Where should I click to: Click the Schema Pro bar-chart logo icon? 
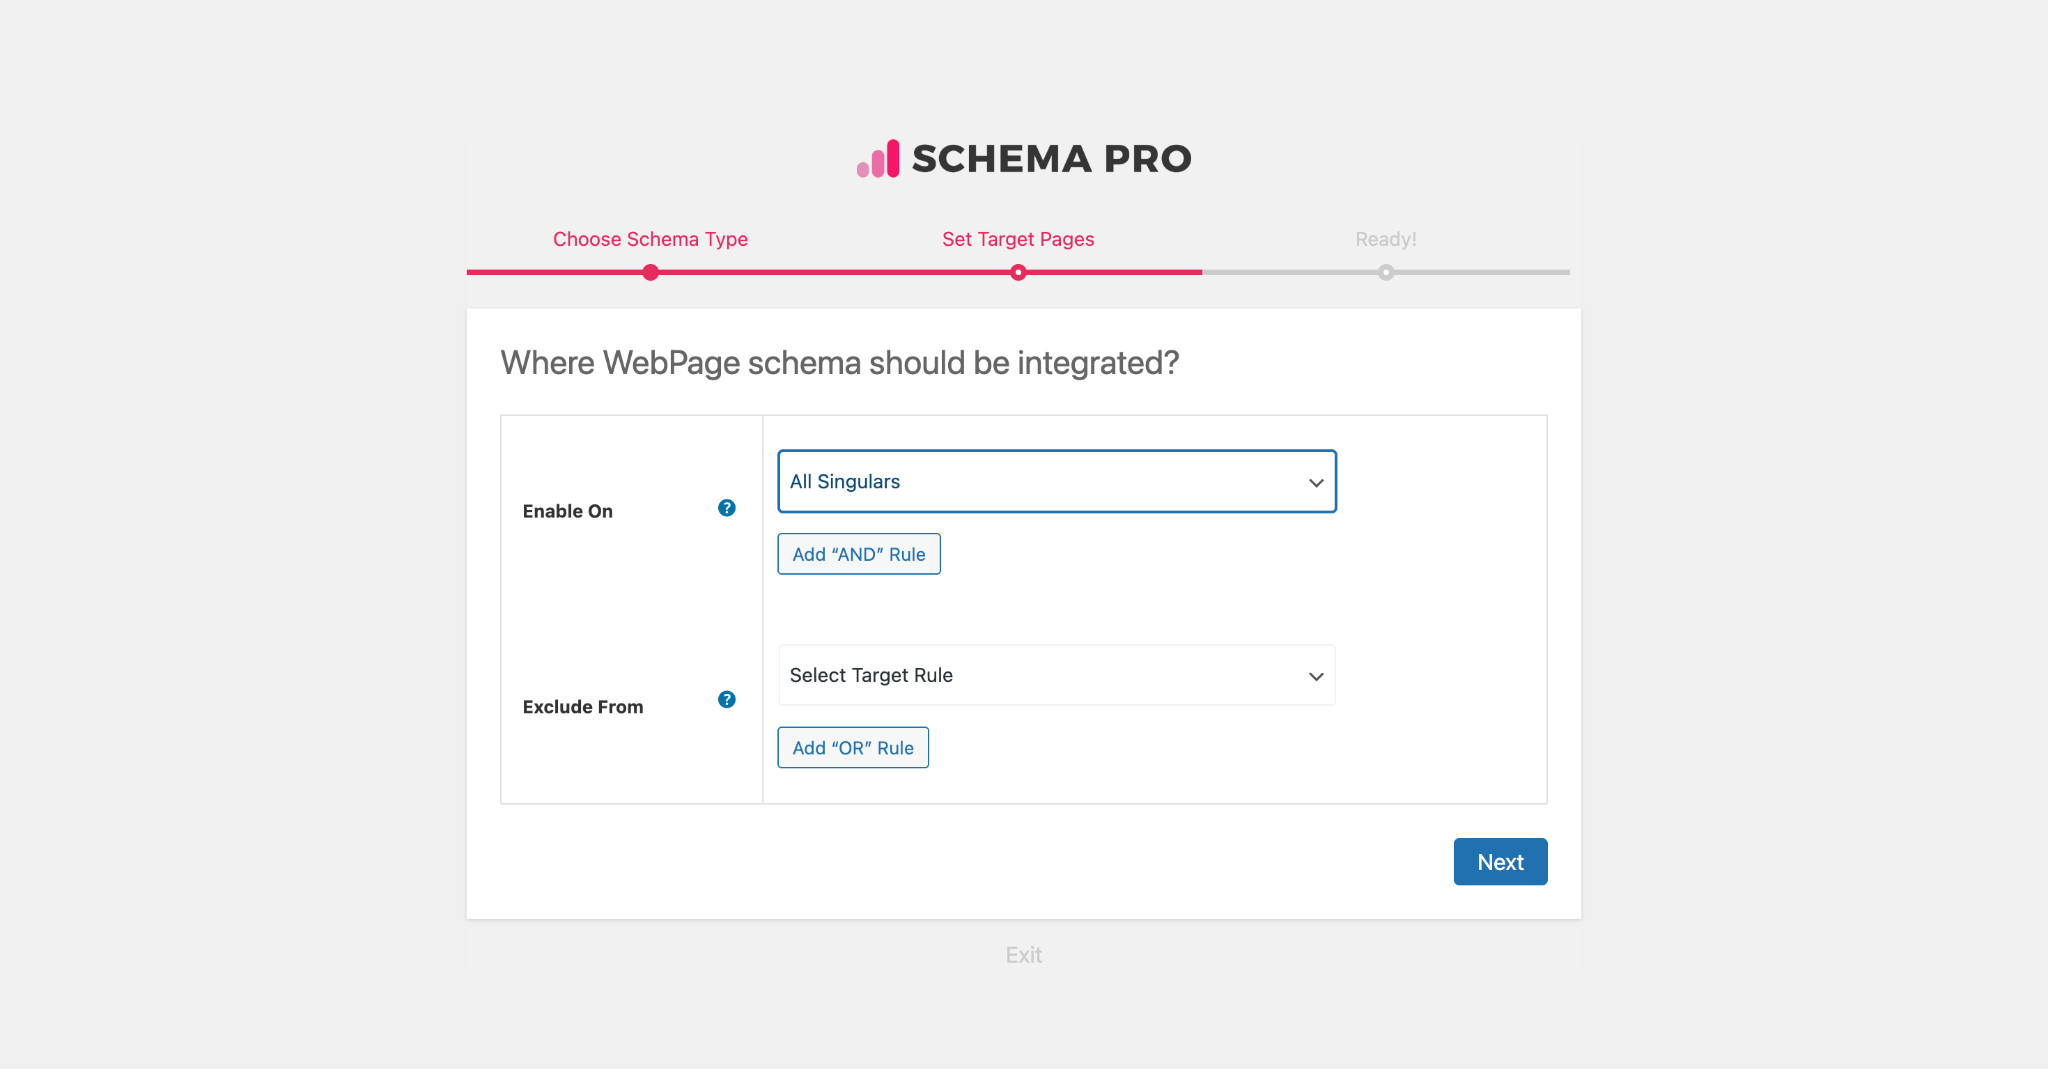click(x=878, y=159)
